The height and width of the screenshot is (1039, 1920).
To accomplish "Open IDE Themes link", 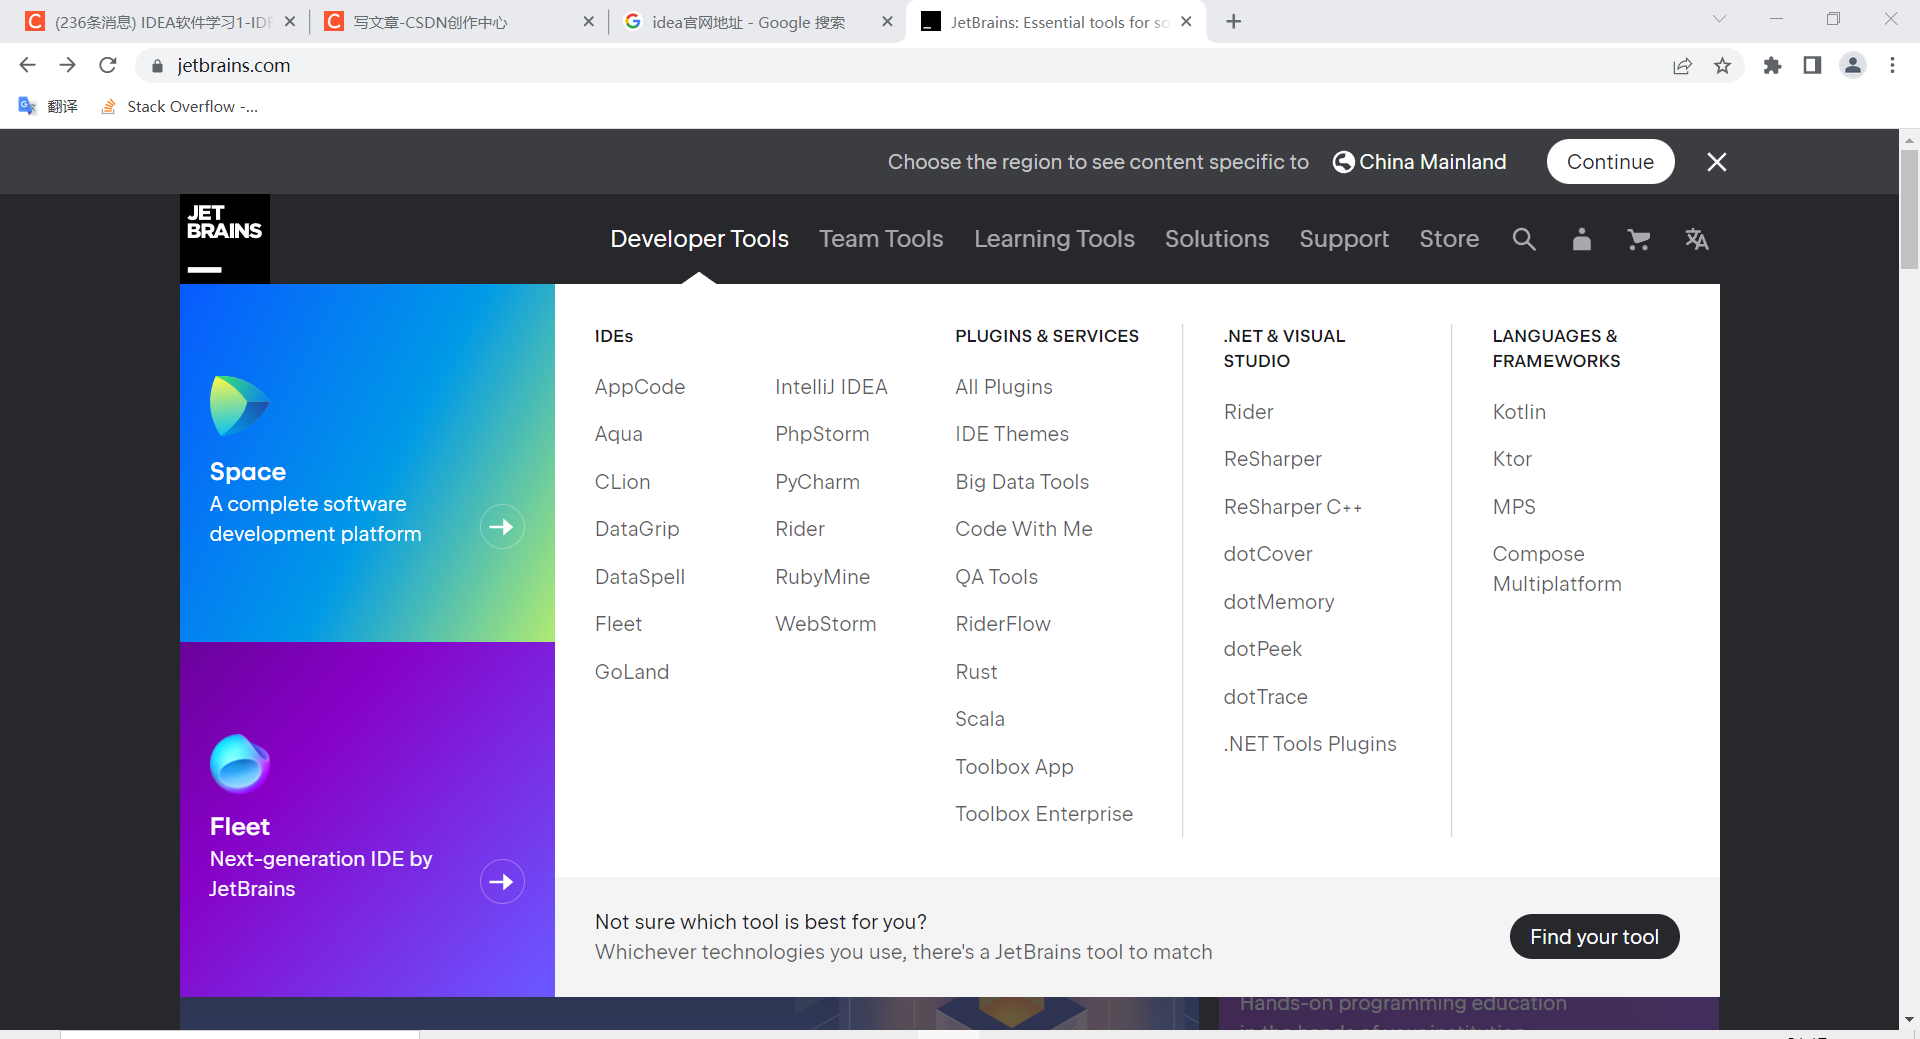I will point(1012,434).
